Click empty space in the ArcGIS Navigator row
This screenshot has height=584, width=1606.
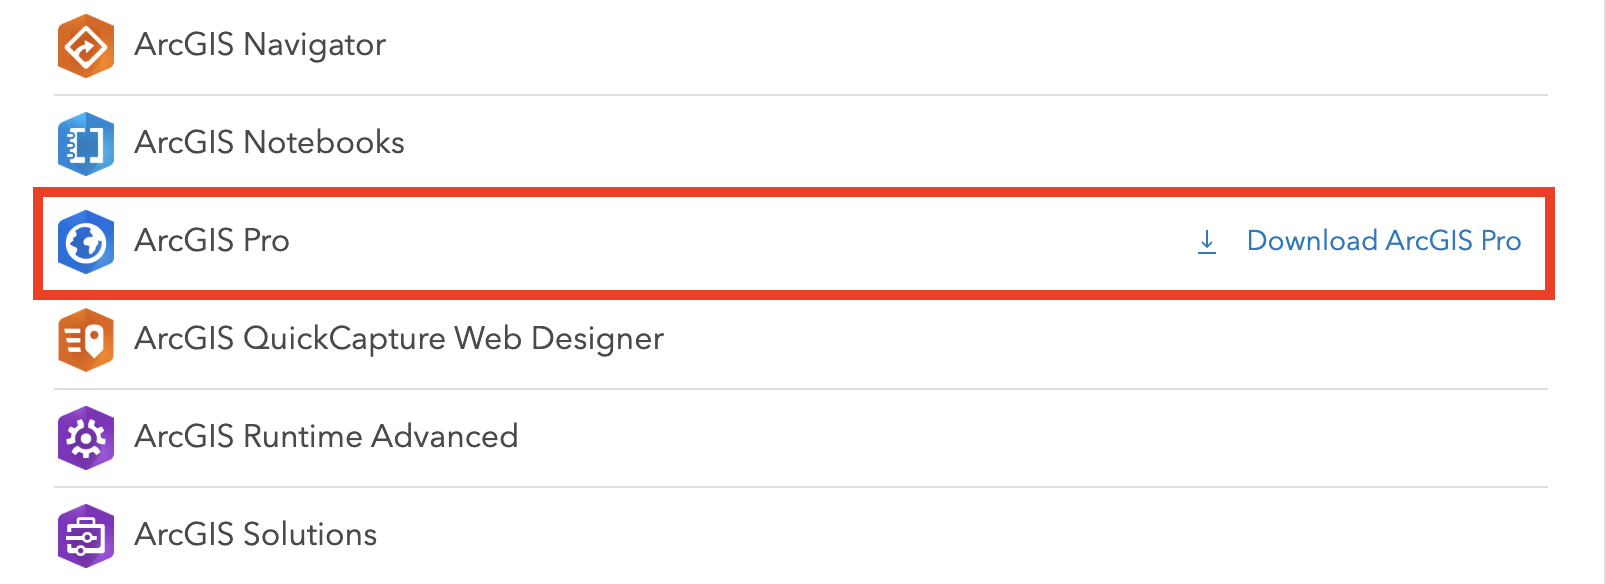tap(900, 46)
